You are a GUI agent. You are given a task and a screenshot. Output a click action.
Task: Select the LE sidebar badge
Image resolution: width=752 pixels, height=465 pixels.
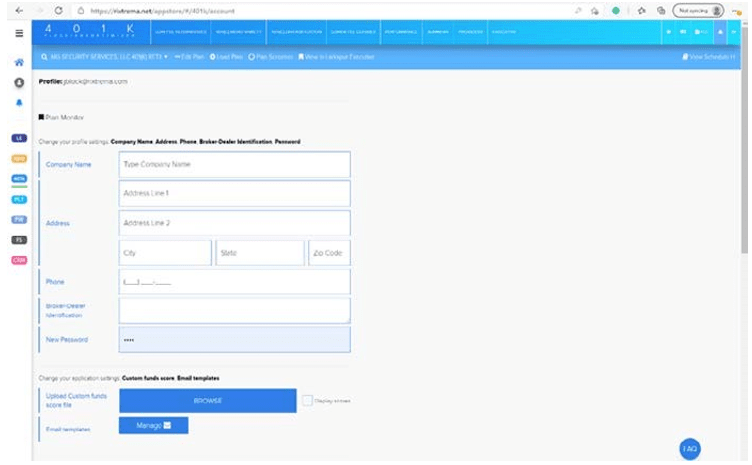(19, 137)
